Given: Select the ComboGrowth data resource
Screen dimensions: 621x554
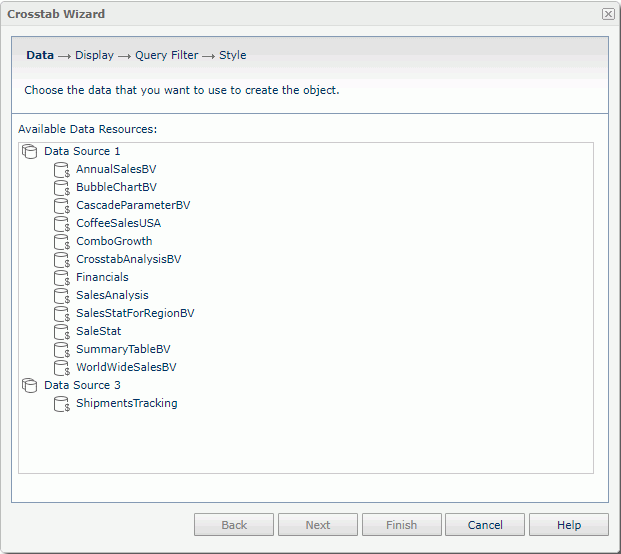Looking at the screenshot, I should coord(114,242).
